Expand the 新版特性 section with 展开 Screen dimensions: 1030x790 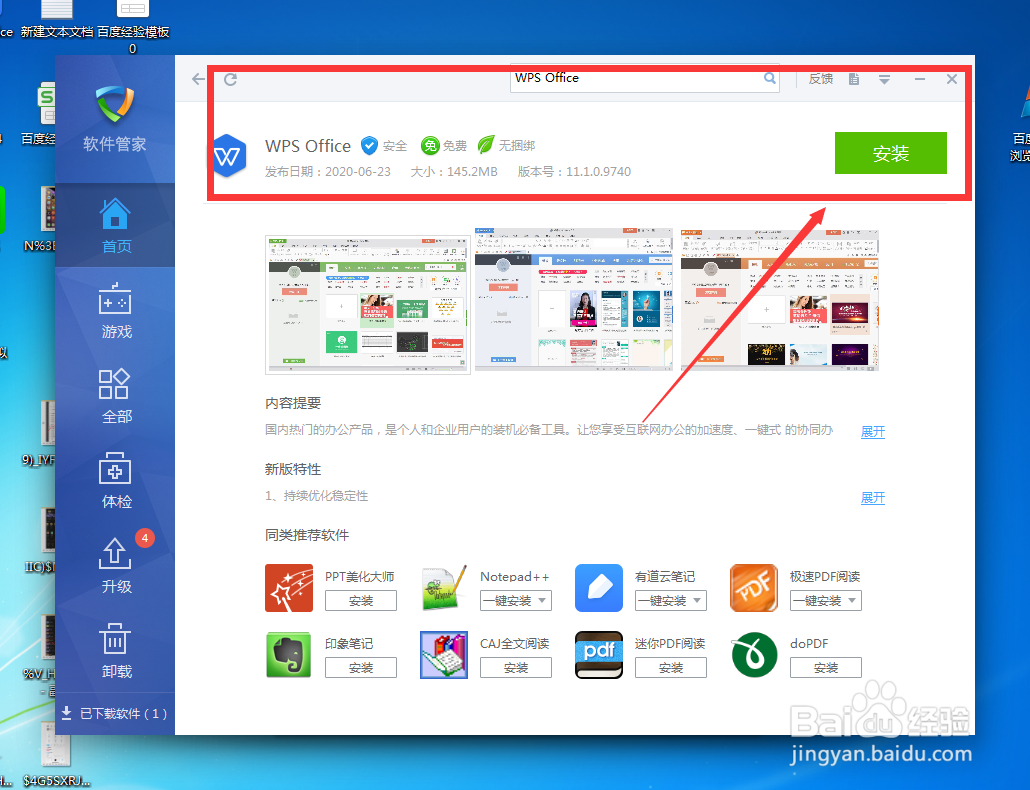click(x=872, y=498)
